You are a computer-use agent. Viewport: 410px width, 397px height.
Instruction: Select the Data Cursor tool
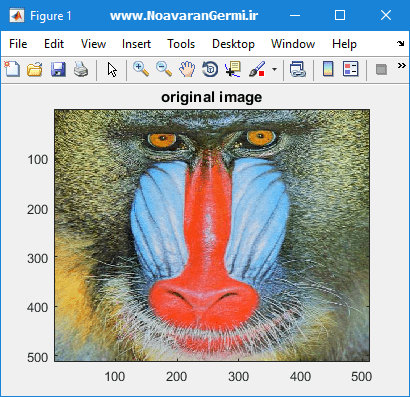[x=233, y=69]
